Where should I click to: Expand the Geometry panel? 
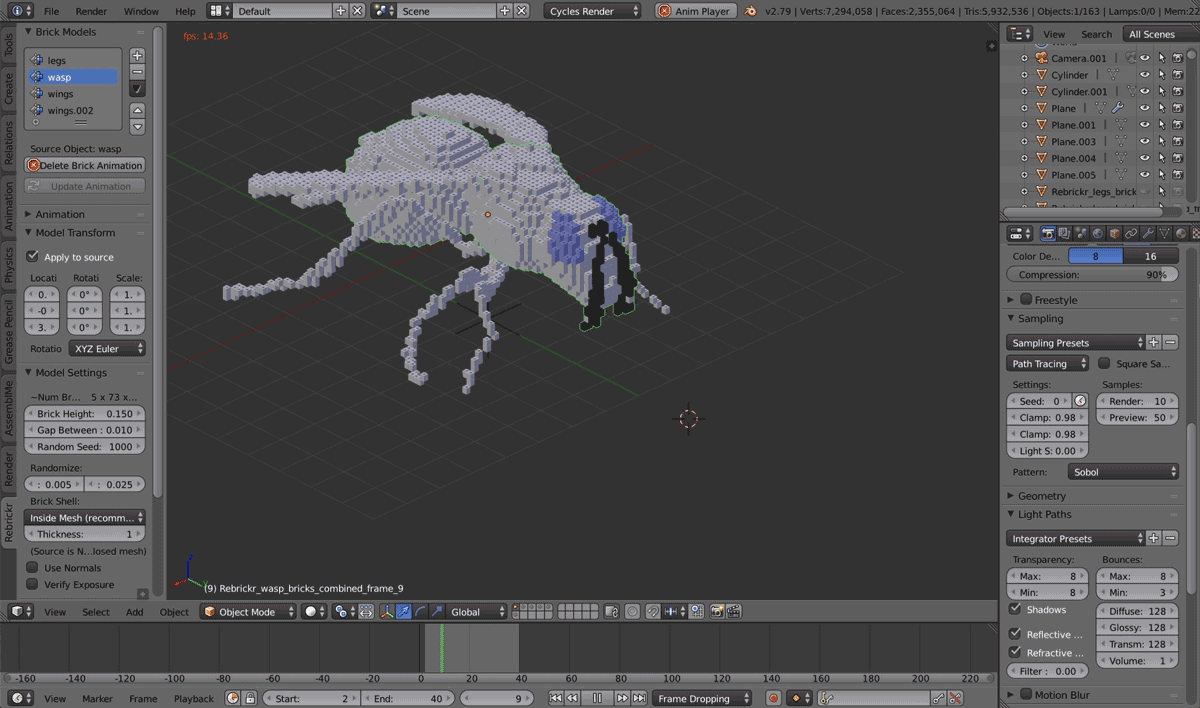1042,496
